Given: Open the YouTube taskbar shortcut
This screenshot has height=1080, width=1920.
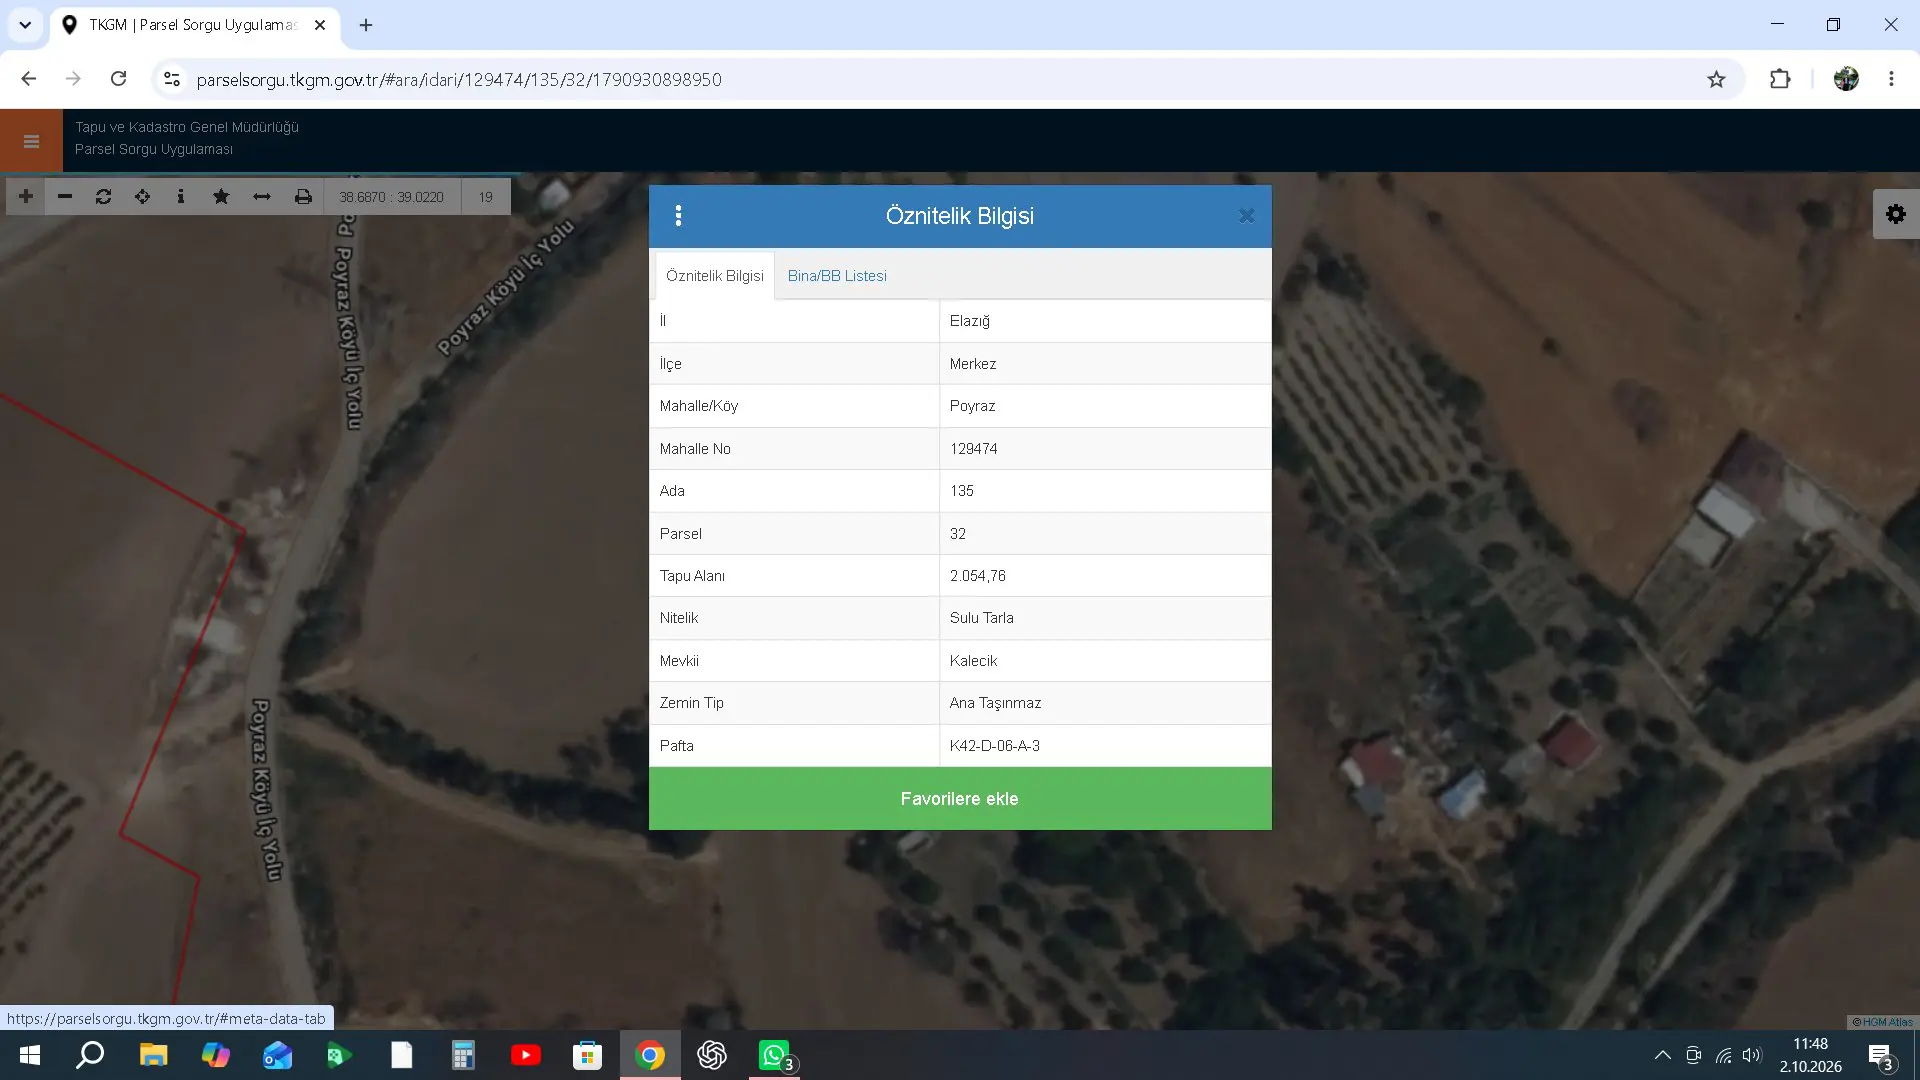Looking at the screenshot, I should click(x=526, y=1055).
